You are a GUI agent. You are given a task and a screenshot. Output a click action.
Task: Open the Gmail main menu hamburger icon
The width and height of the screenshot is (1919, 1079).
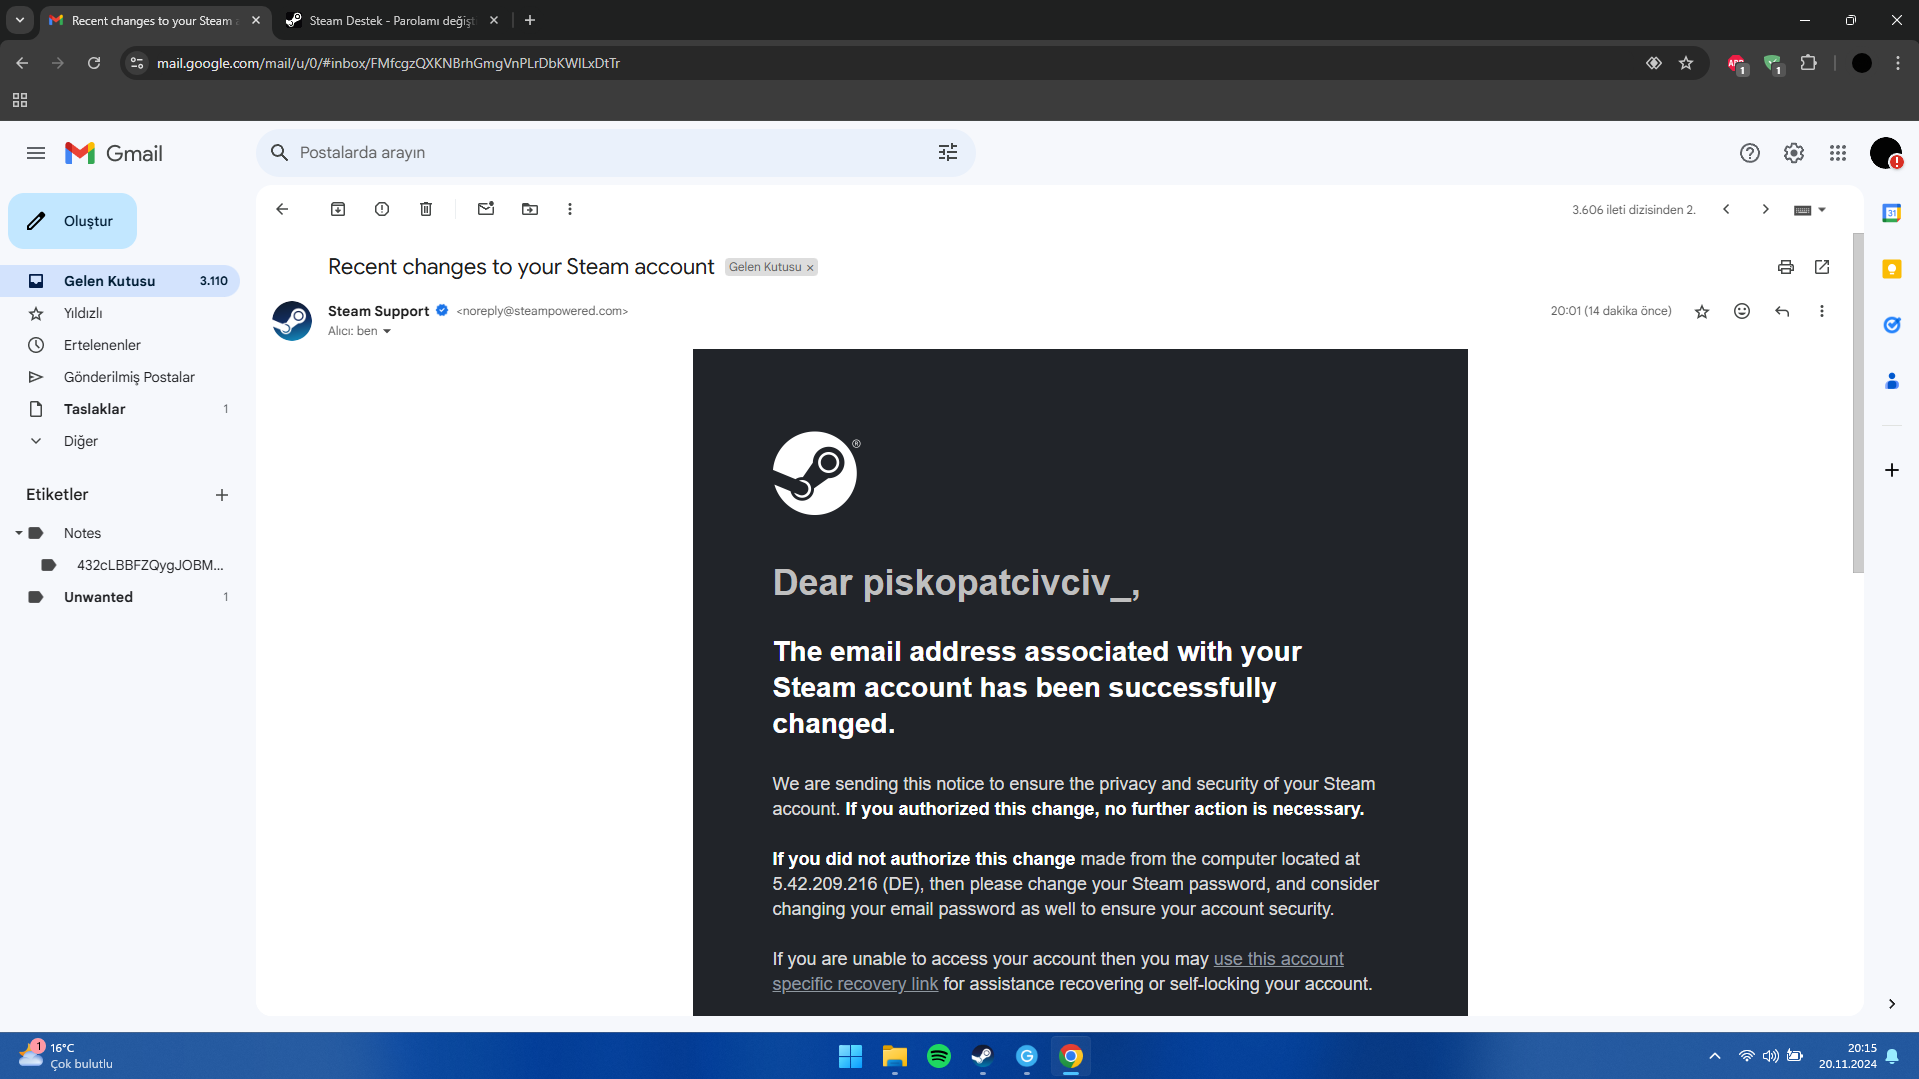click(x=36, y=153)
